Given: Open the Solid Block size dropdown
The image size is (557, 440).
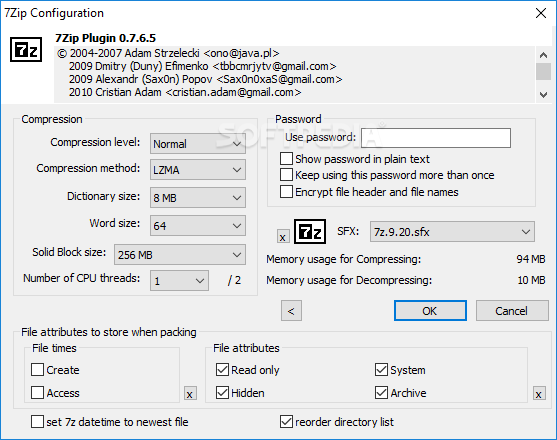Looking at the screenshot, I should tap(180, 255).
